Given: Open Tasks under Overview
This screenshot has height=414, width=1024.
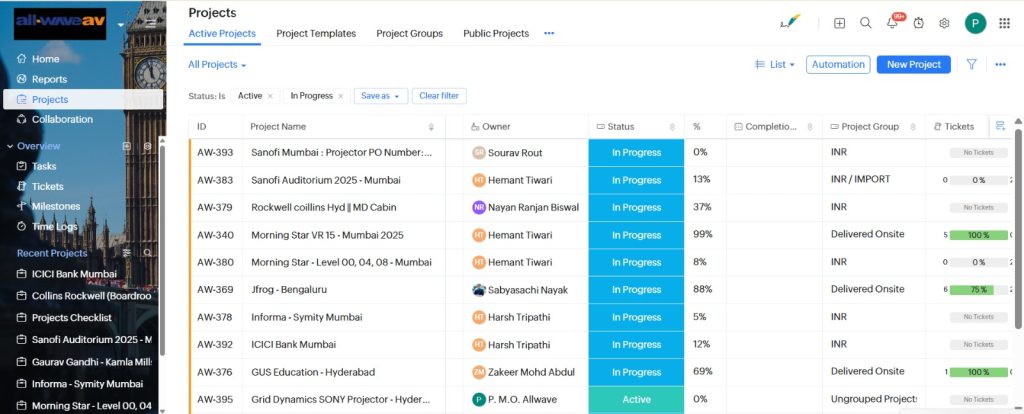Looking at the screenshot, I should click(44, 166).
